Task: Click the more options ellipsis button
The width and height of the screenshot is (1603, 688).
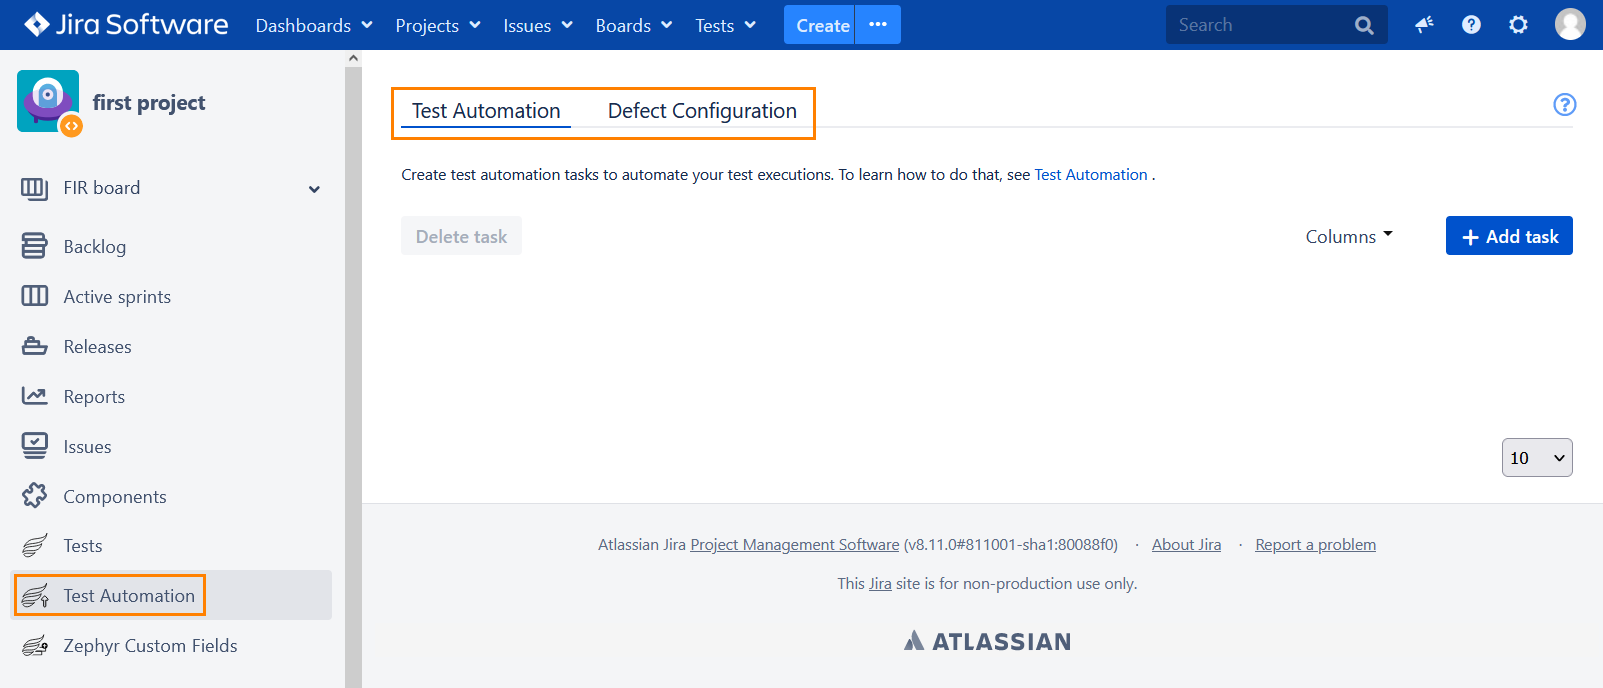Action: point(878,24)
